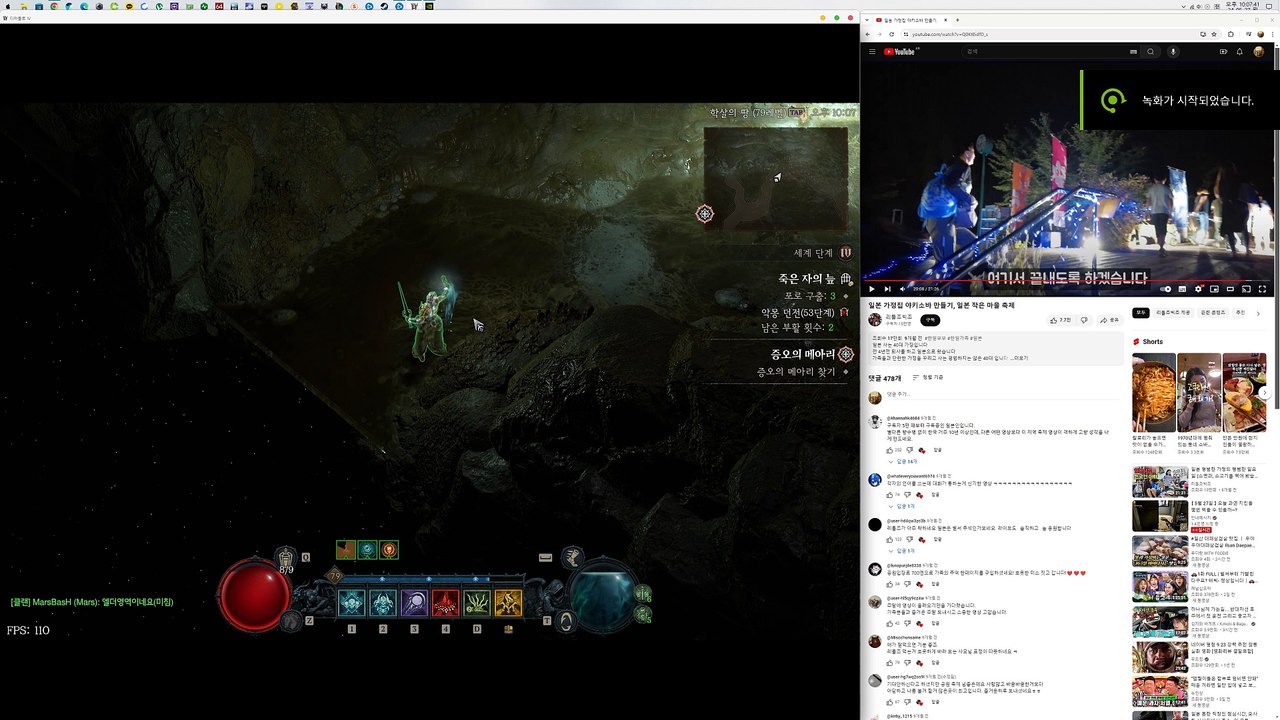Click the YouTube search magnifier button
Viewport: 1280px width, 720px height.
click(1150, 52)
